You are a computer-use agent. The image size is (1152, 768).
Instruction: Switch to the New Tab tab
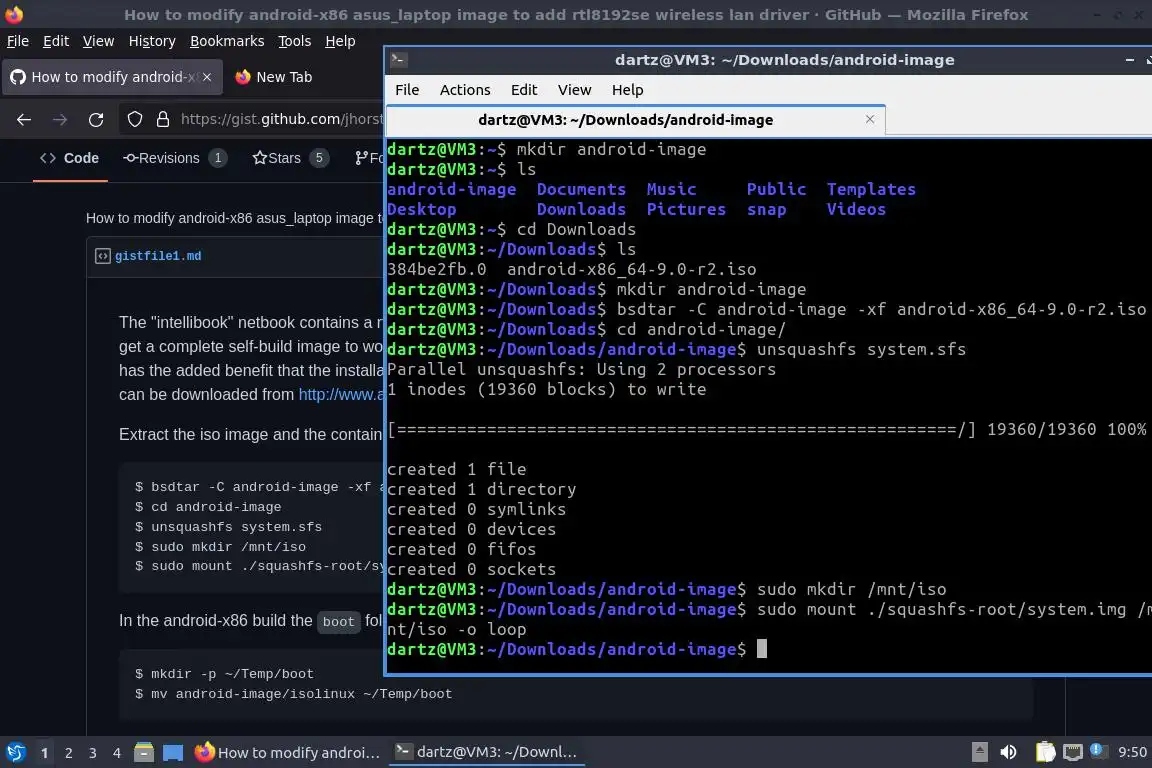click(x=273, y=77)
